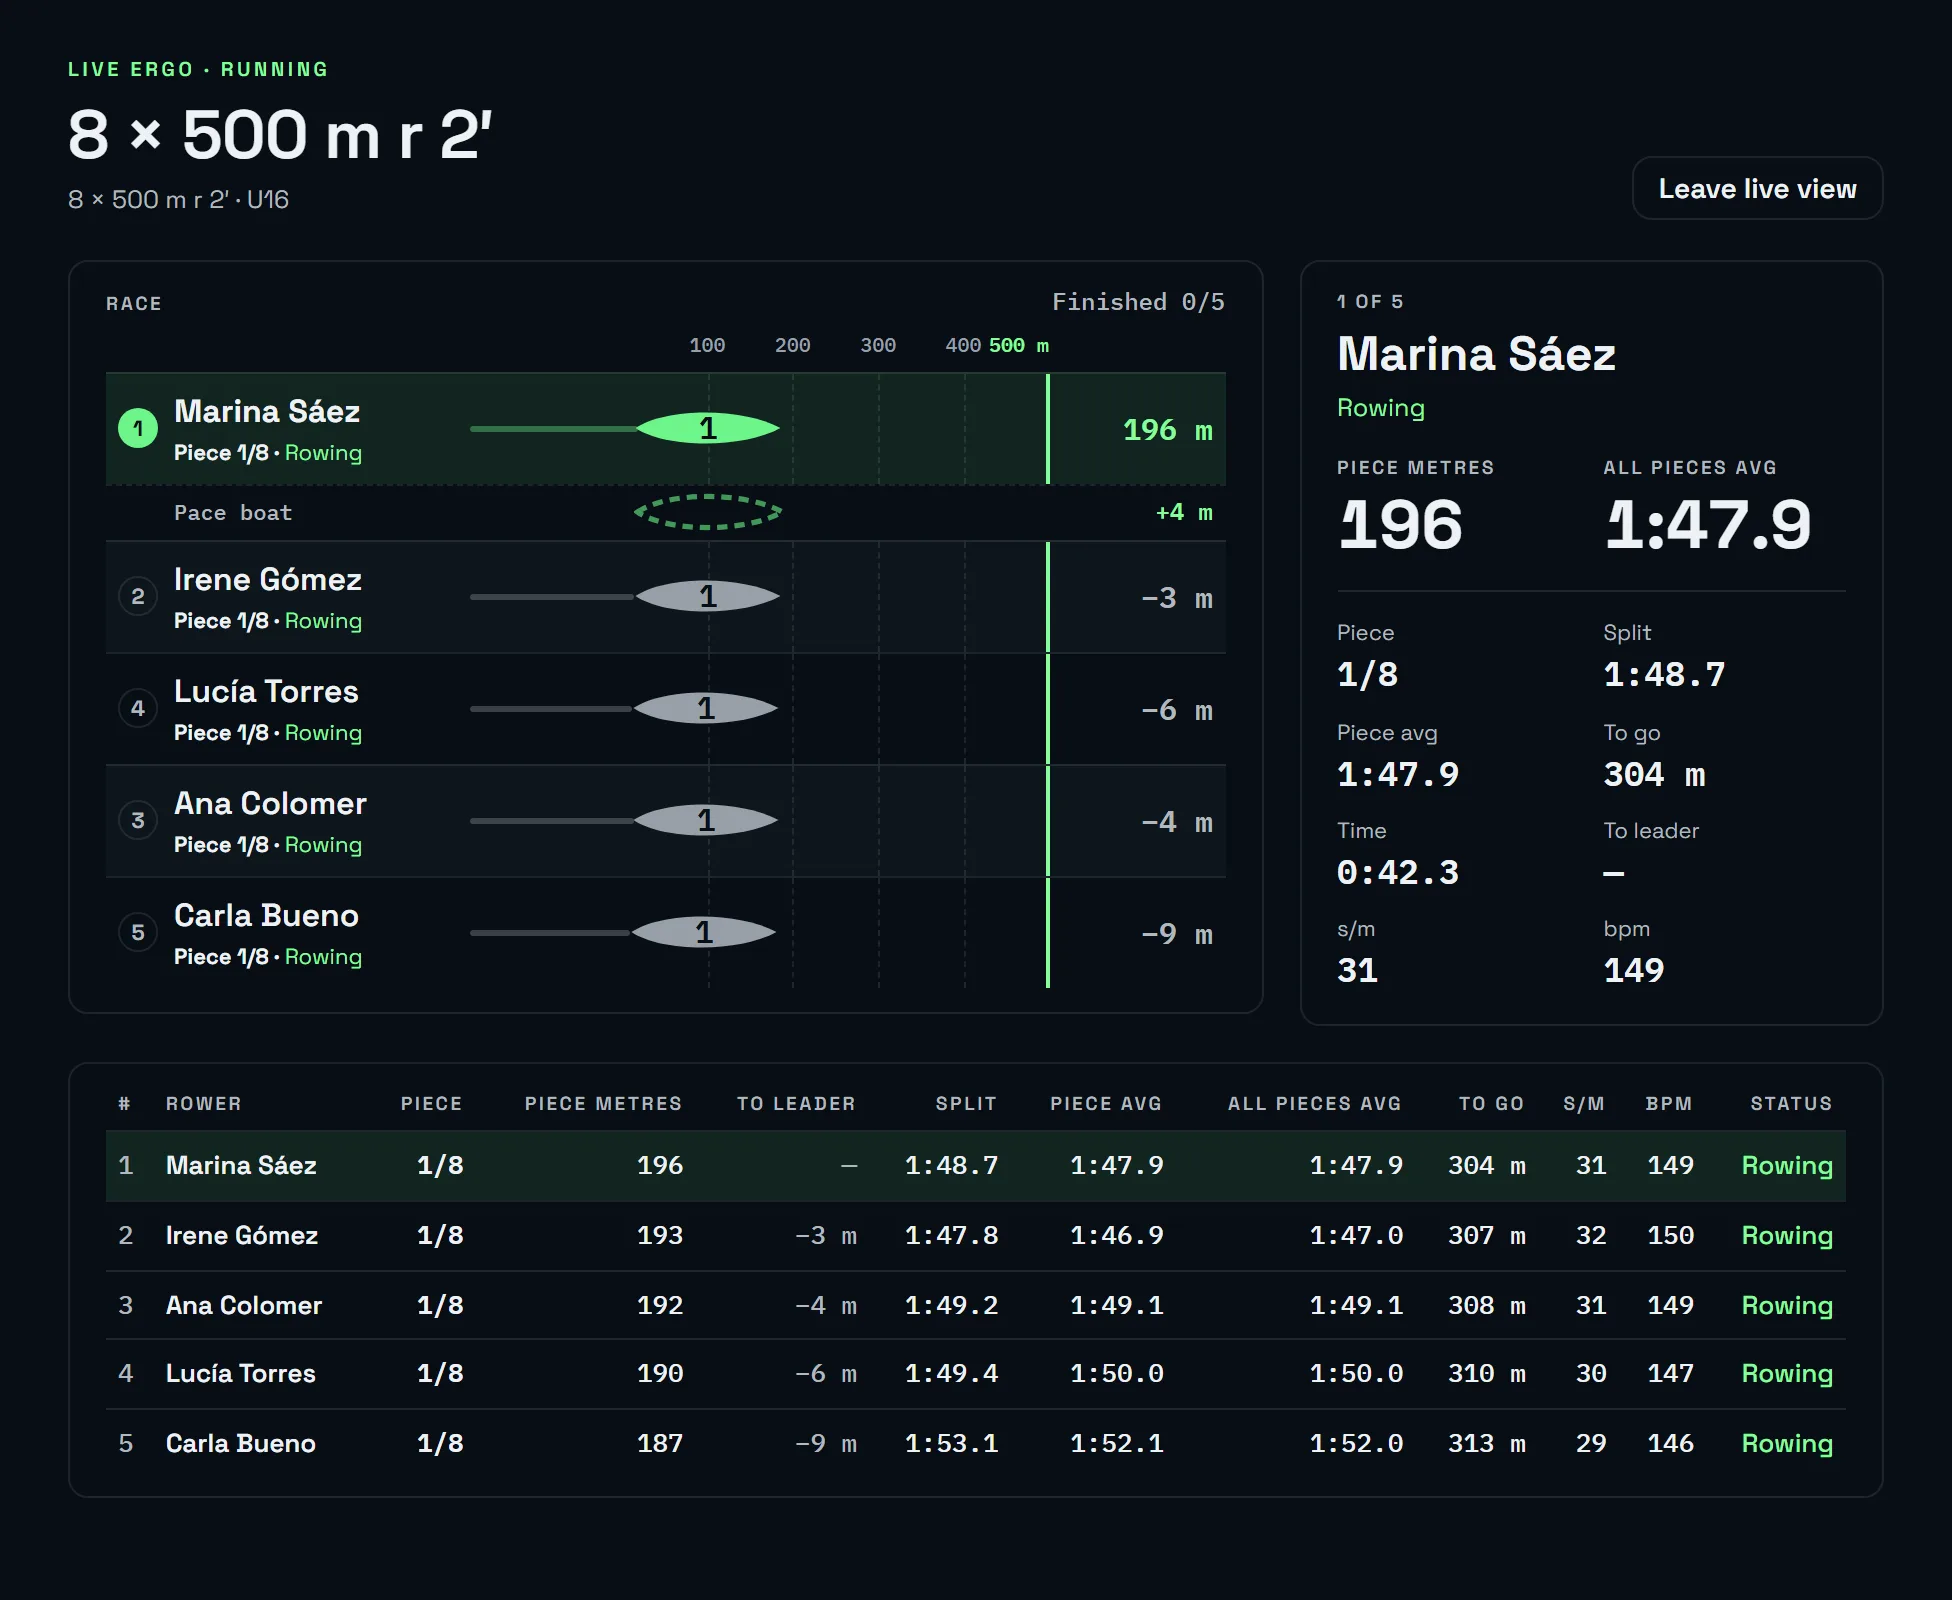1952x1600 pixels.
Task: Click the 1 OF 5 position label
Action: point(1370,302)
